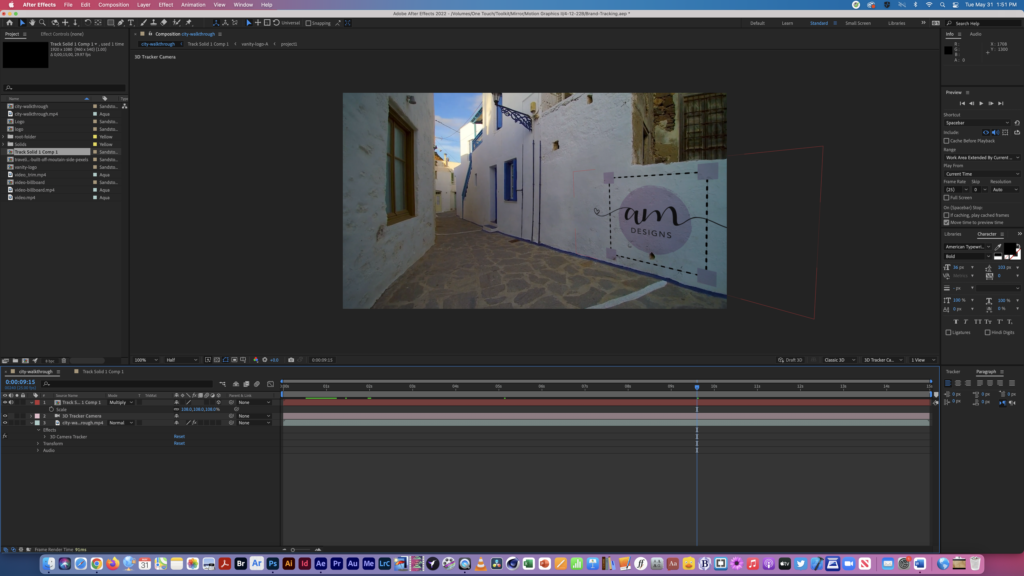Image resolution: width=1024 pixels, height=576 pixels.
Task: Open the American Typewriter font family dropdown
Action: point(967,247)
